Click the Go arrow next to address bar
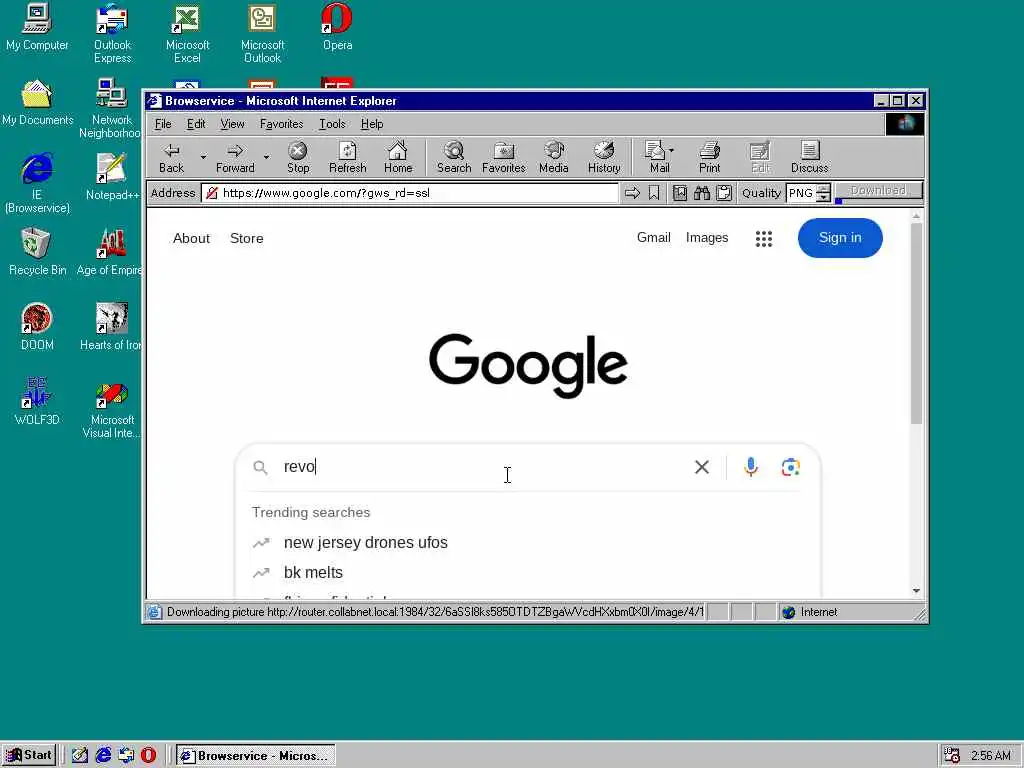 [632, 193]
